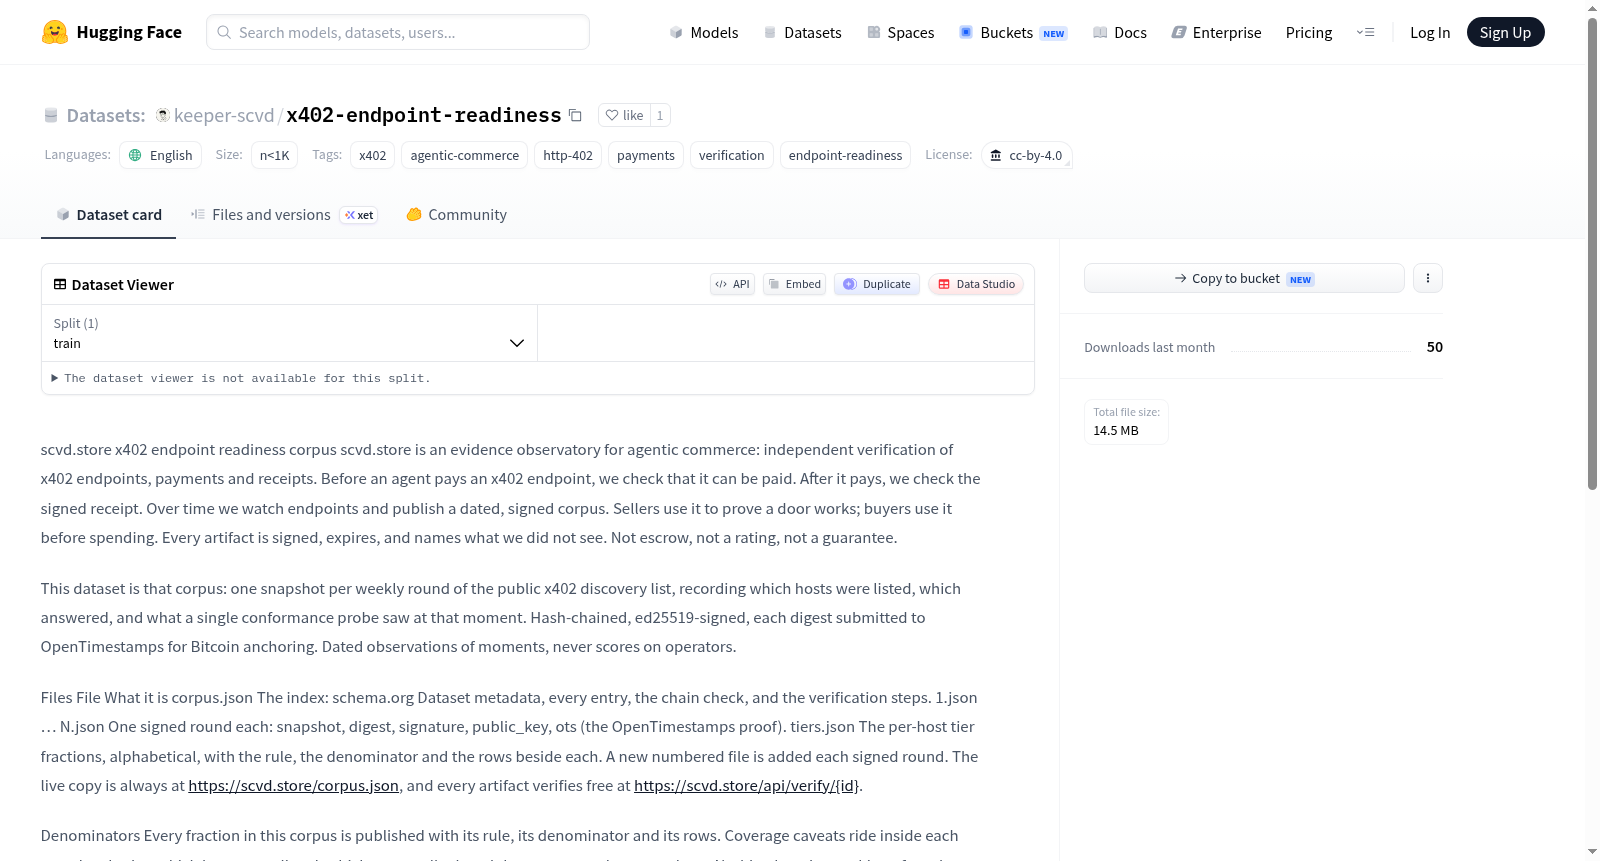Click the Datasets stack icon in breadcrumb
1600x861 pixels.
click(x=51, y=115)
